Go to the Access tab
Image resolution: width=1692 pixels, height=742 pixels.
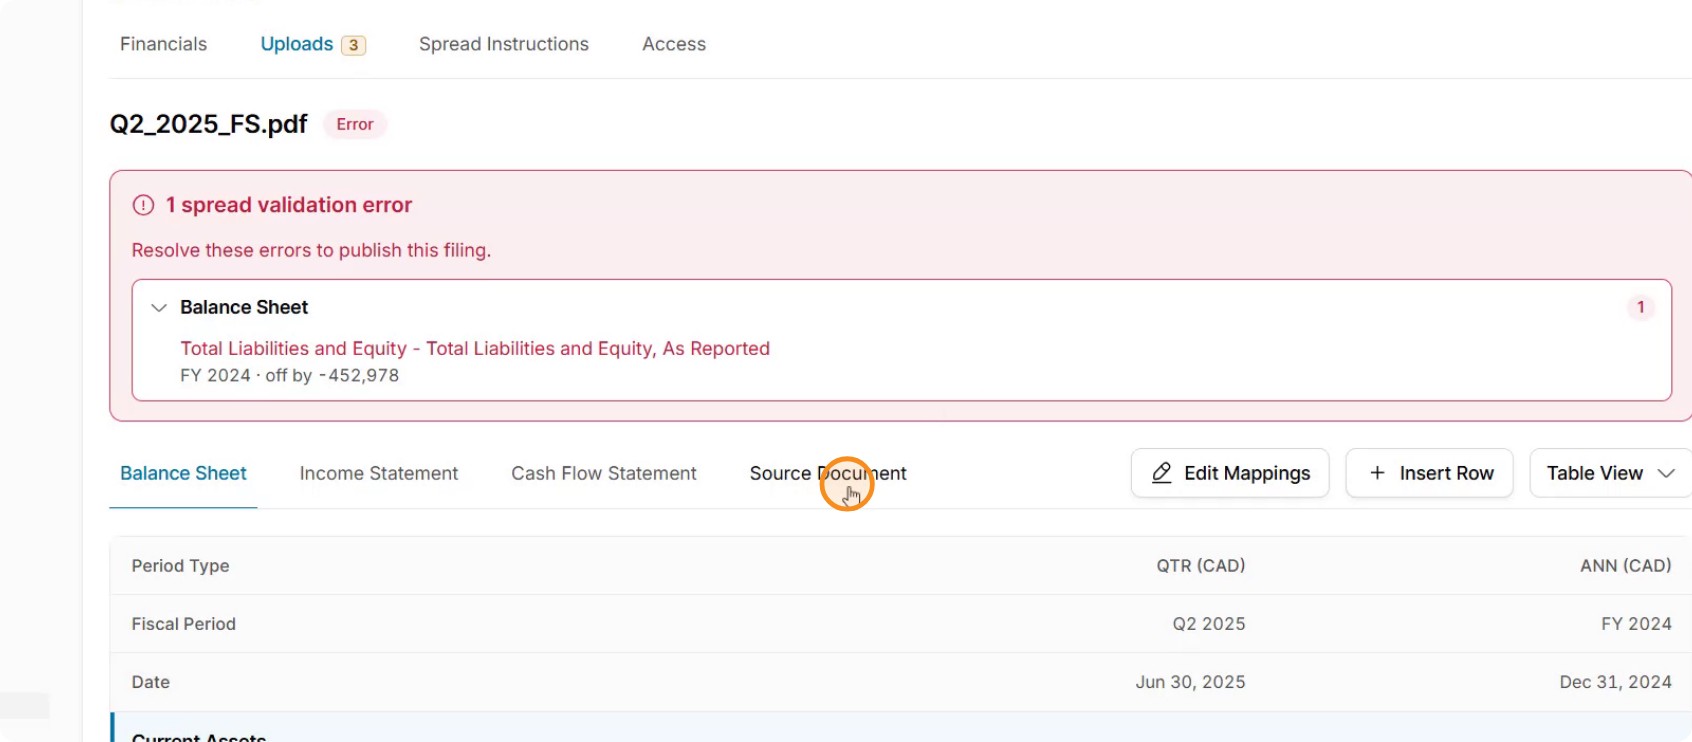[x=674, y=44]
